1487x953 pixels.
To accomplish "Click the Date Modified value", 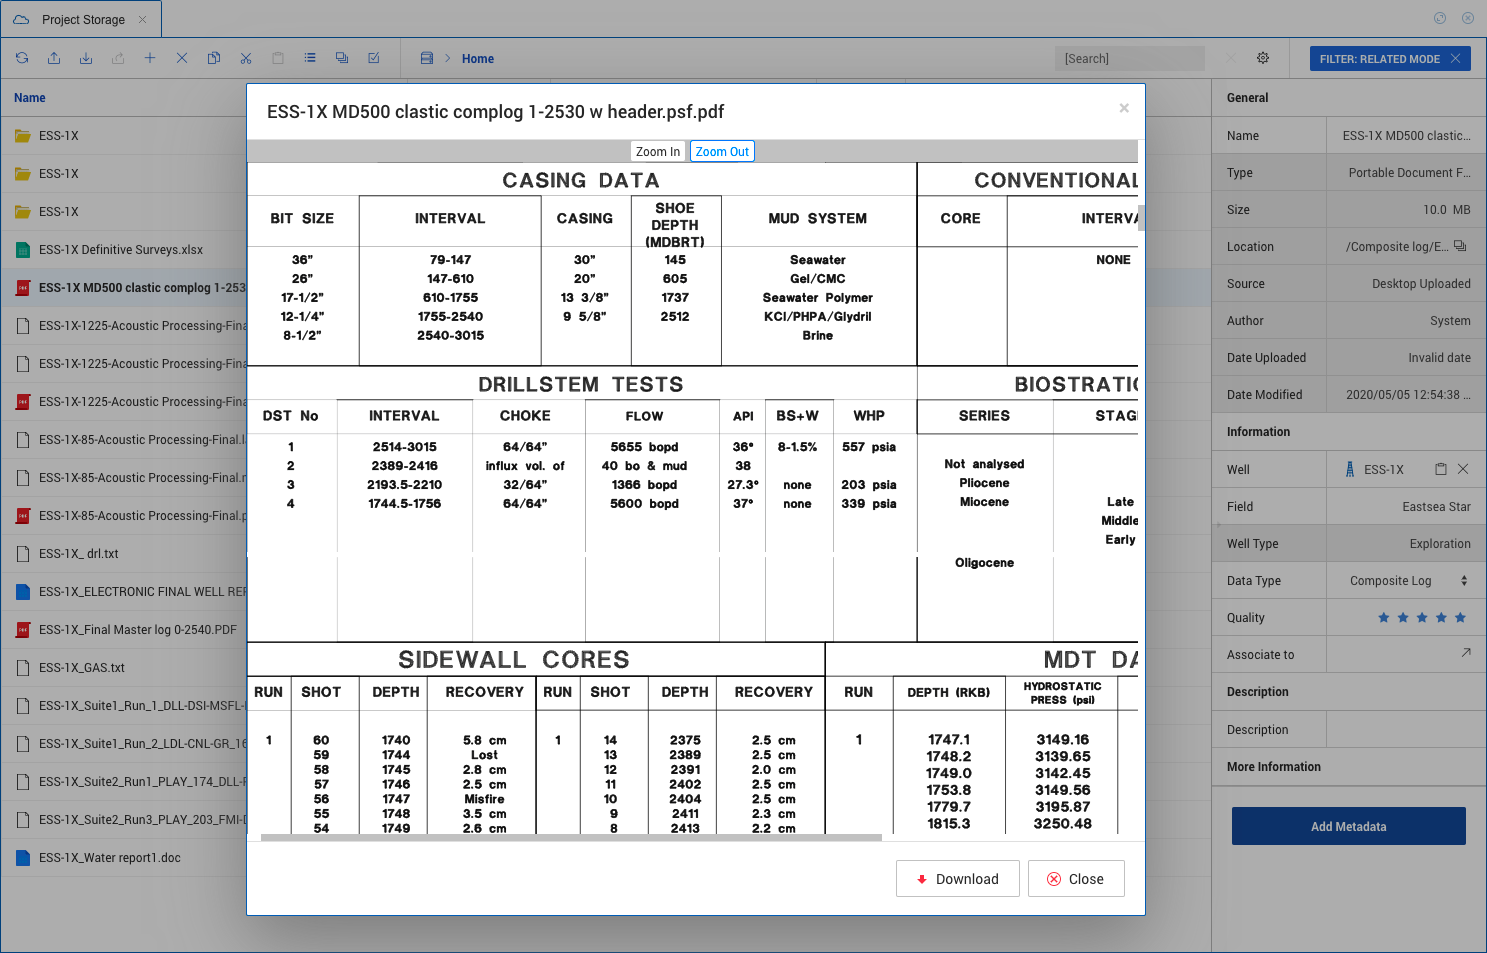I will pos(1408,395).
